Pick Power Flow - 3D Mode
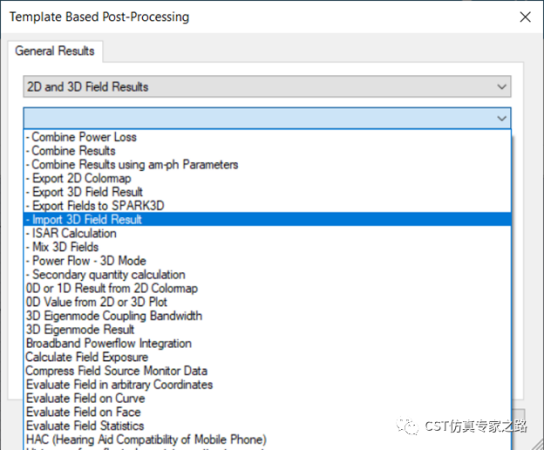Viewport: 545px width, 450px height. coord(267,261)
